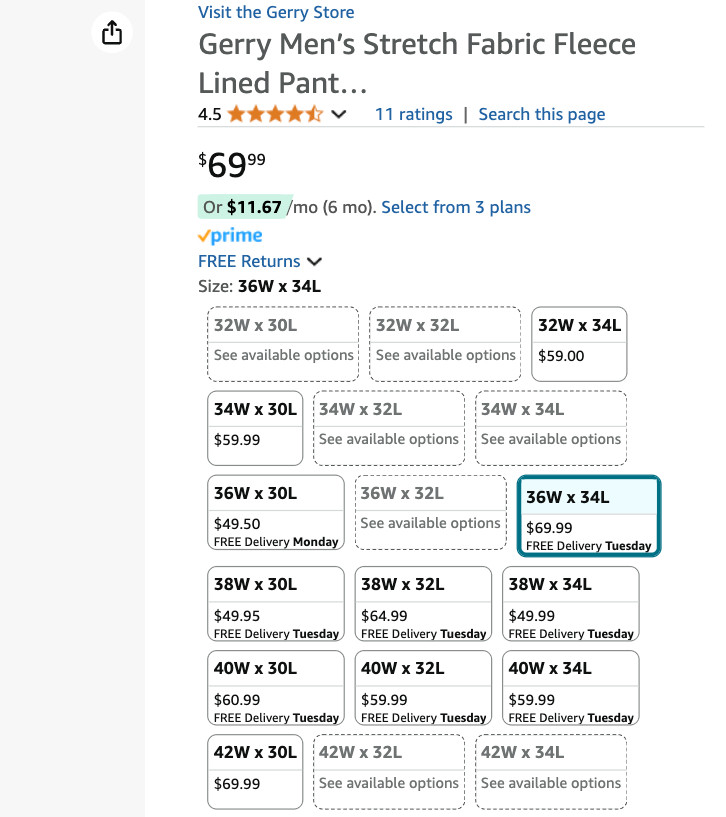Choose the 36W x 30L size option
Screen dimensions: 726x817
click(x=276, y=512)
